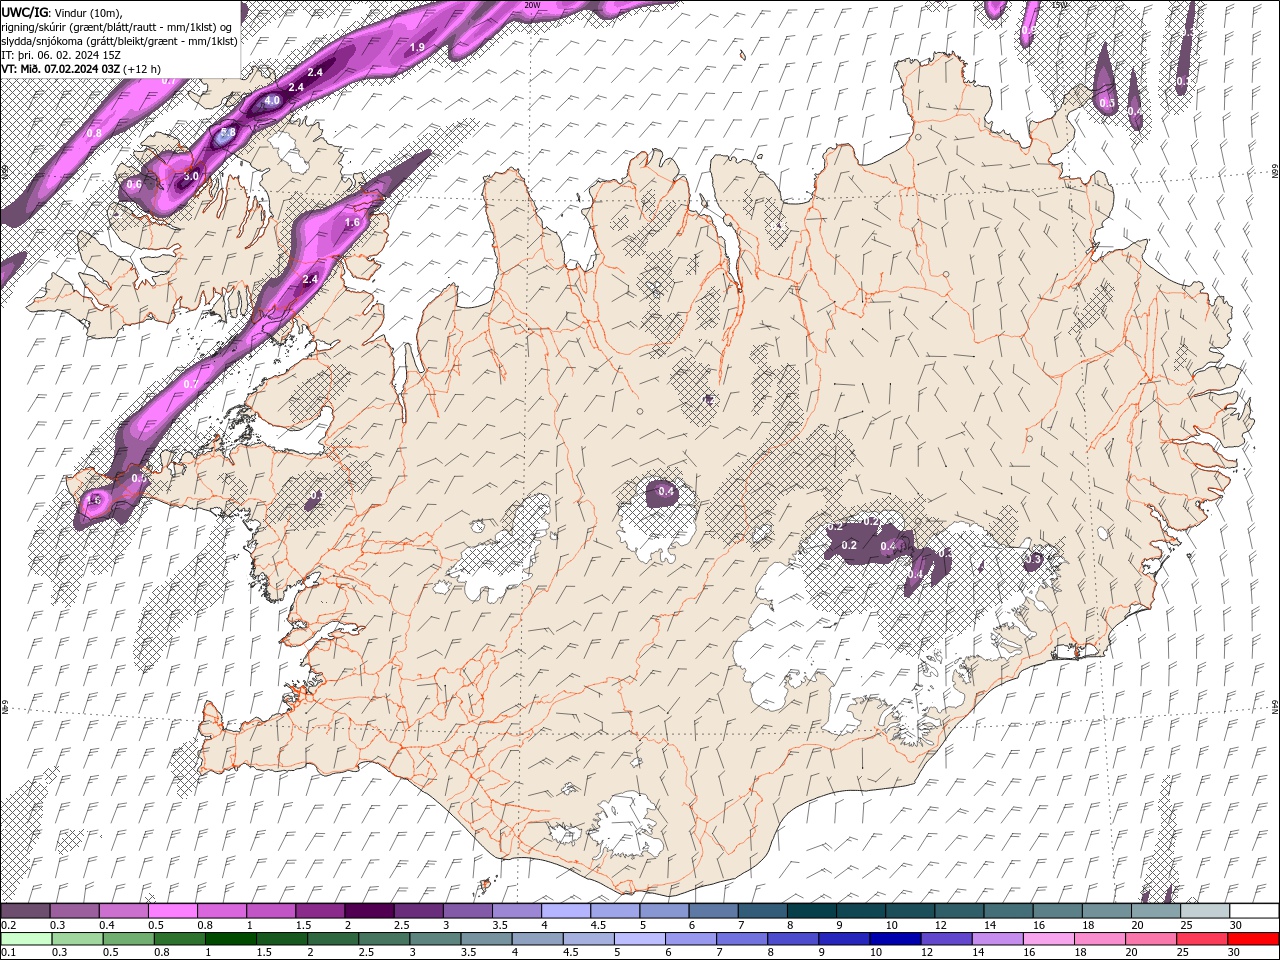Select top legend grey swatch between 25 and 30
1280x960 pixels.
pyautogui.click(x=1205, y=911)
